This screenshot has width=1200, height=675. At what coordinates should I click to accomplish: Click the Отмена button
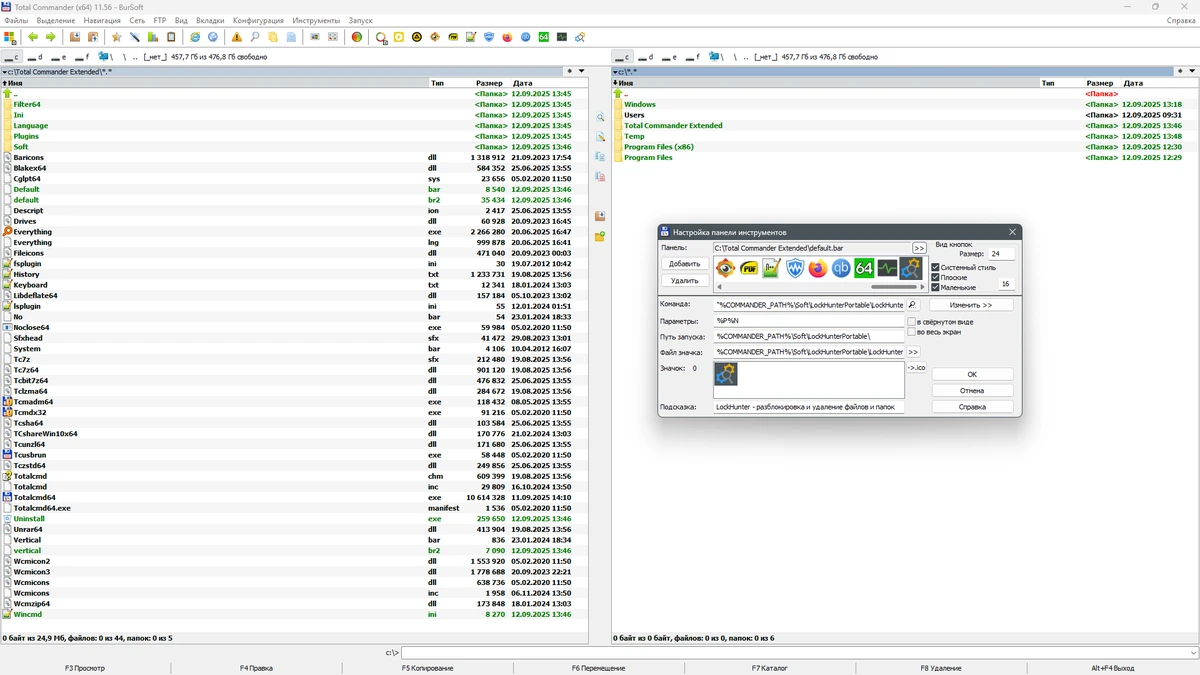(972, 391)
